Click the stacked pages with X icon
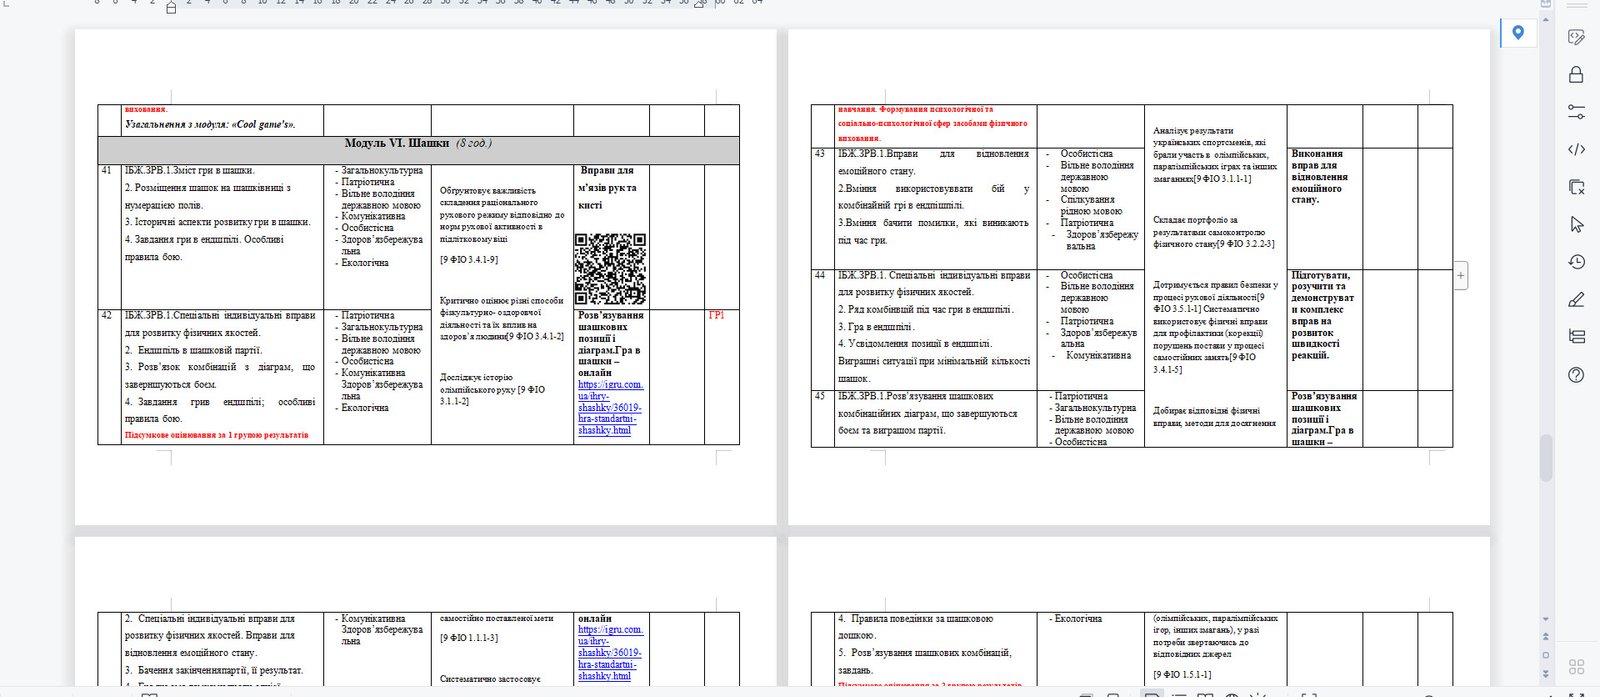Screen dimensions: 1600x697 point(1576,187)
